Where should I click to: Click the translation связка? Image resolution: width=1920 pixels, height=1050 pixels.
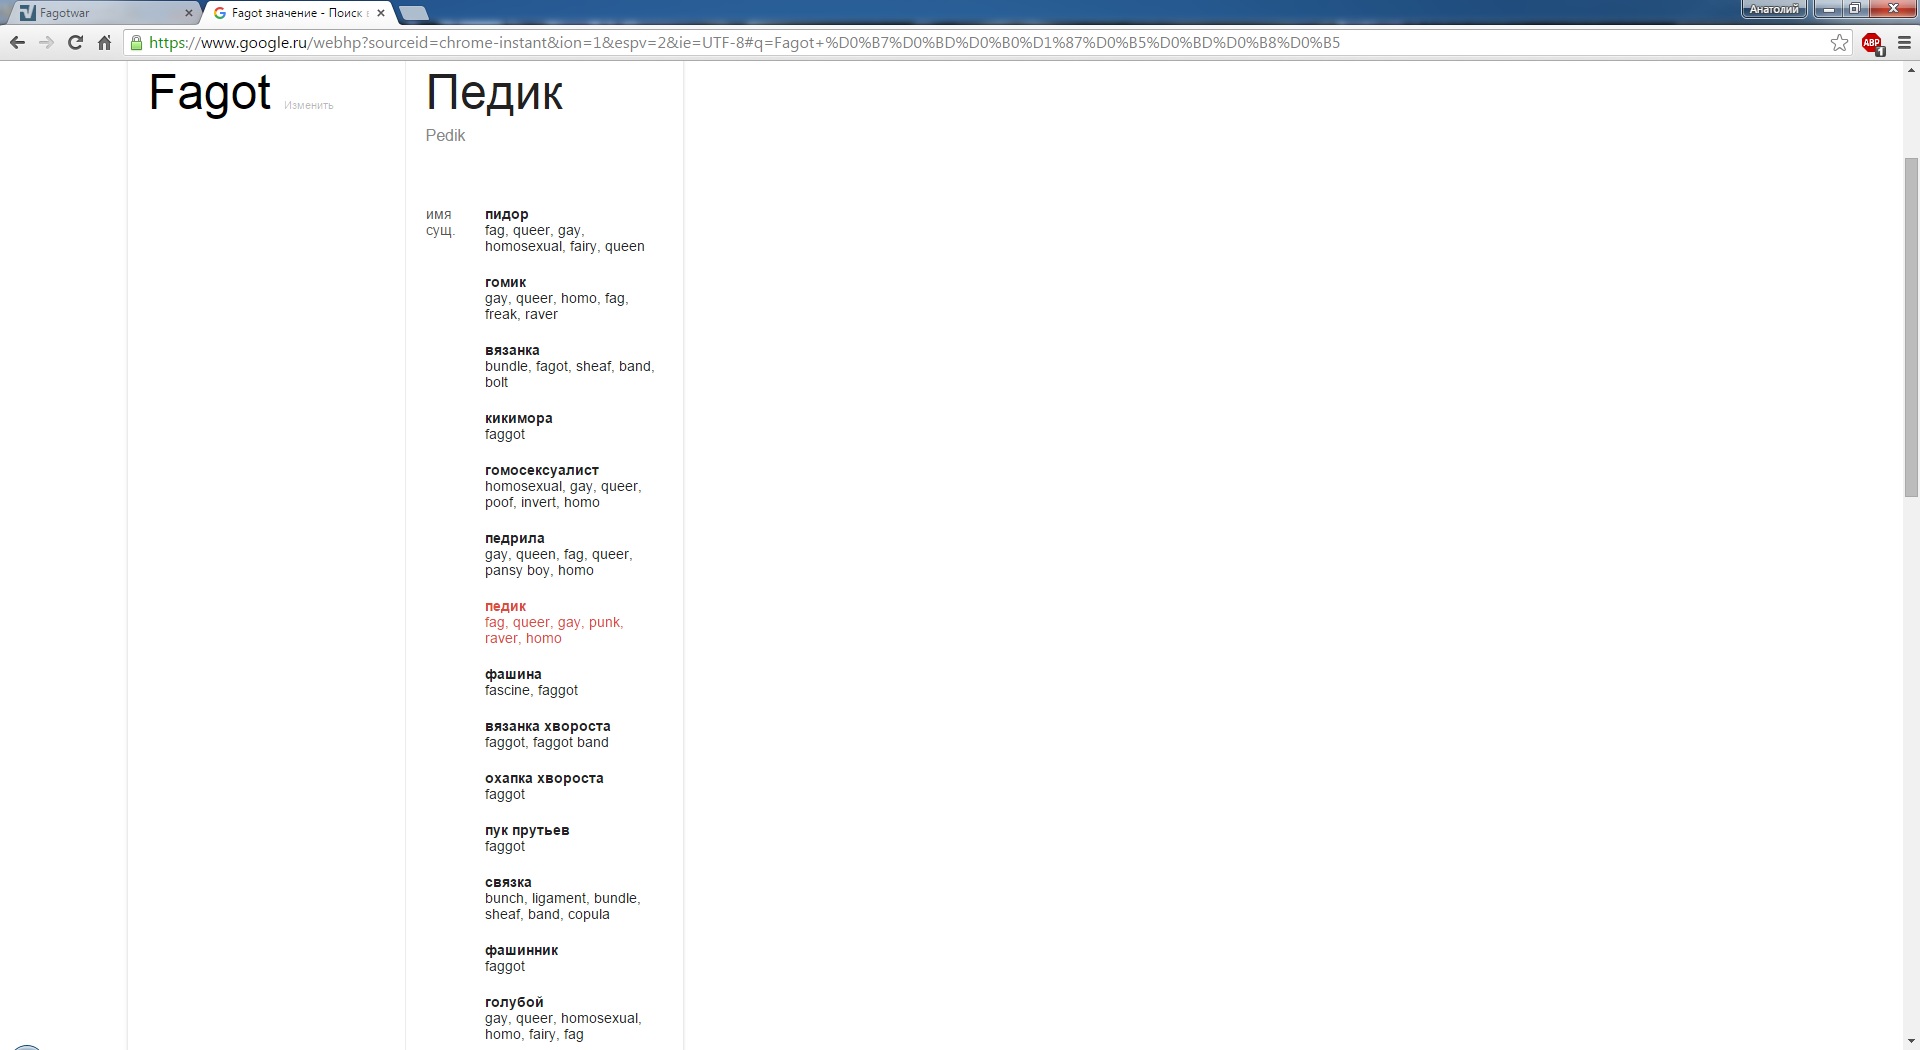pos(508,882)
